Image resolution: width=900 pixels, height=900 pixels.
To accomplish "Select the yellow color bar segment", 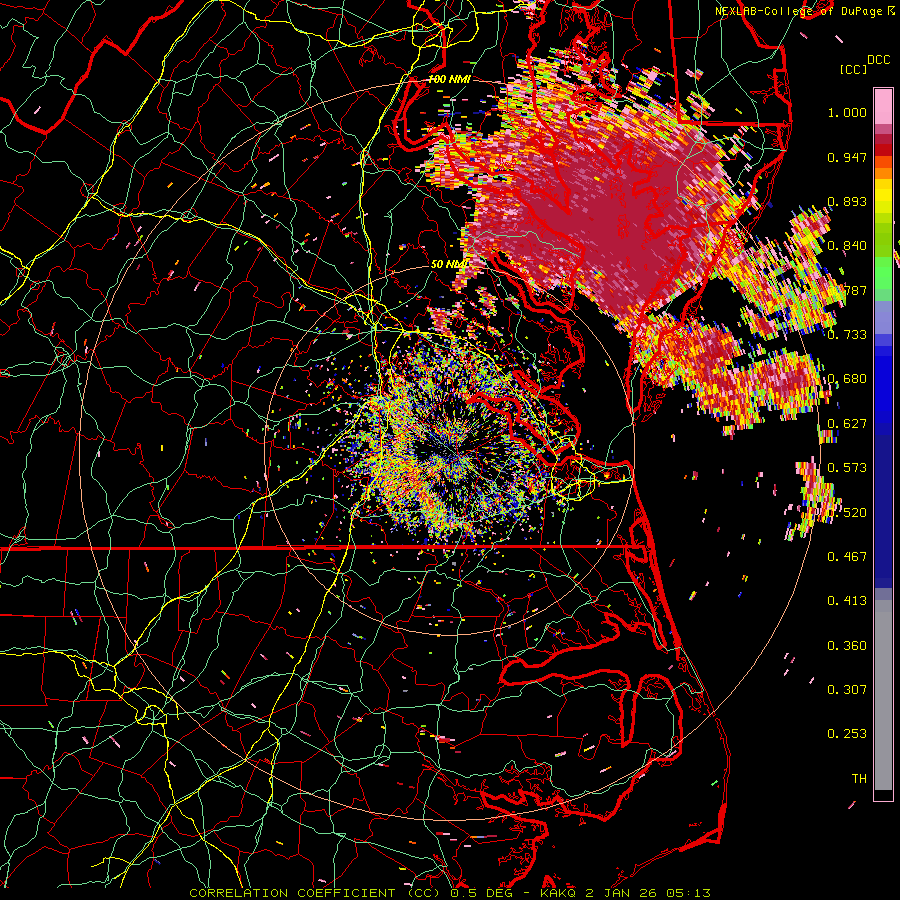I will coord(883,196).
